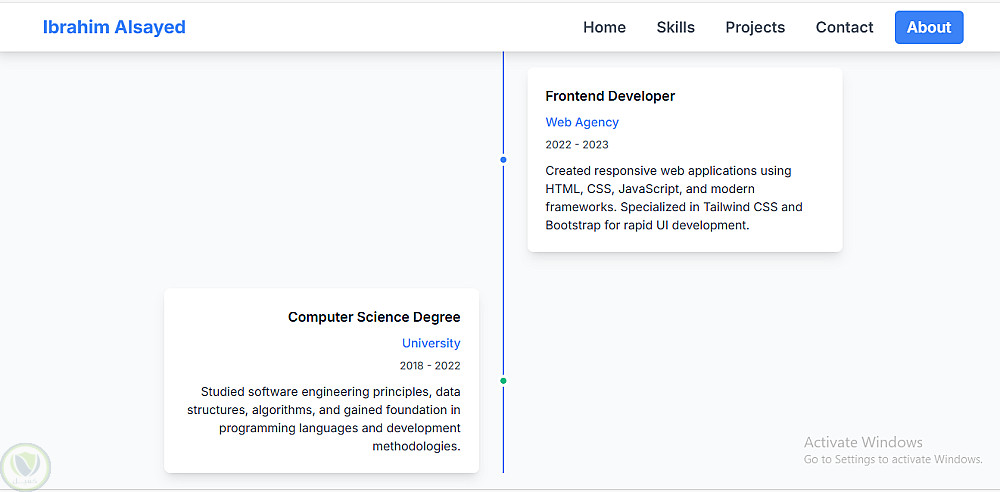Select the Frontend Developer card title
This screenshot has height=492, width=1000.
(x=610, y=96)
